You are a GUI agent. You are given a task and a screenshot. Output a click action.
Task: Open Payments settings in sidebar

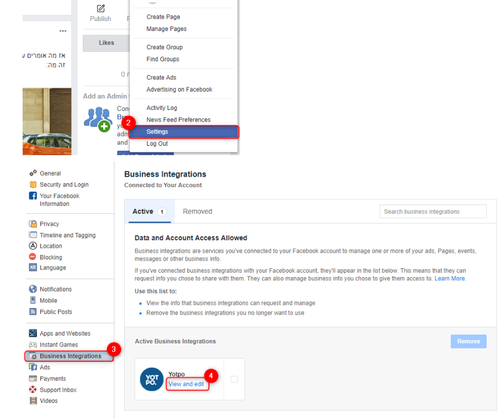(53, 378)
